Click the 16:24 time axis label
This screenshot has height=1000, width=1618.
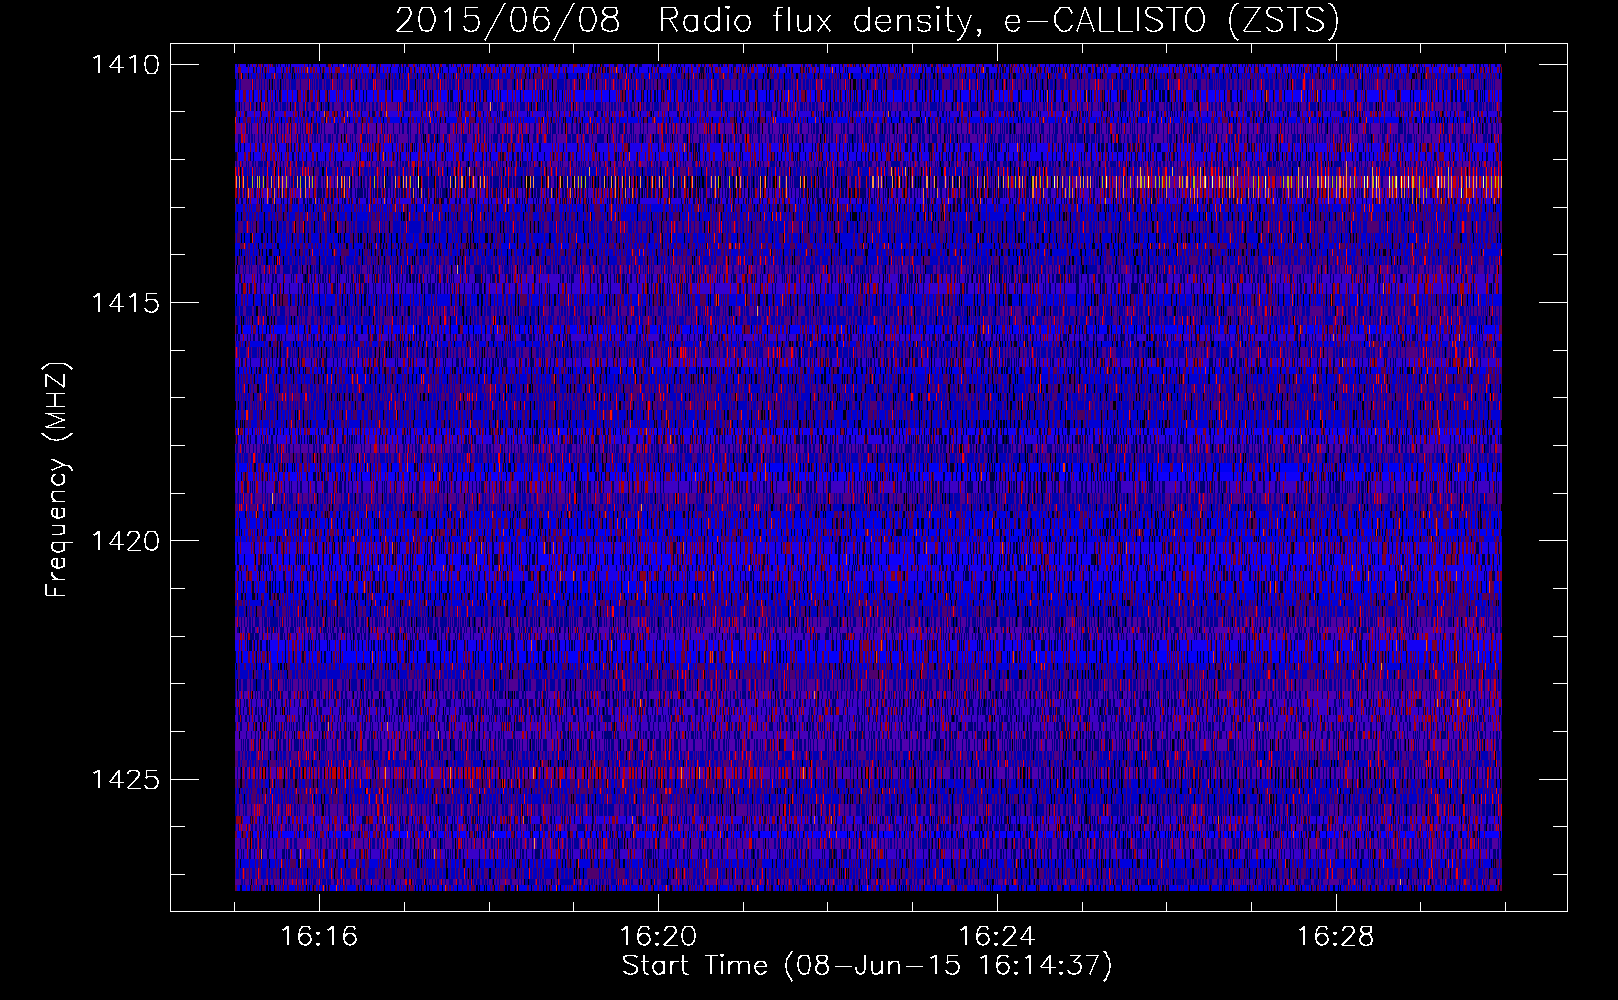pos(997,937)
